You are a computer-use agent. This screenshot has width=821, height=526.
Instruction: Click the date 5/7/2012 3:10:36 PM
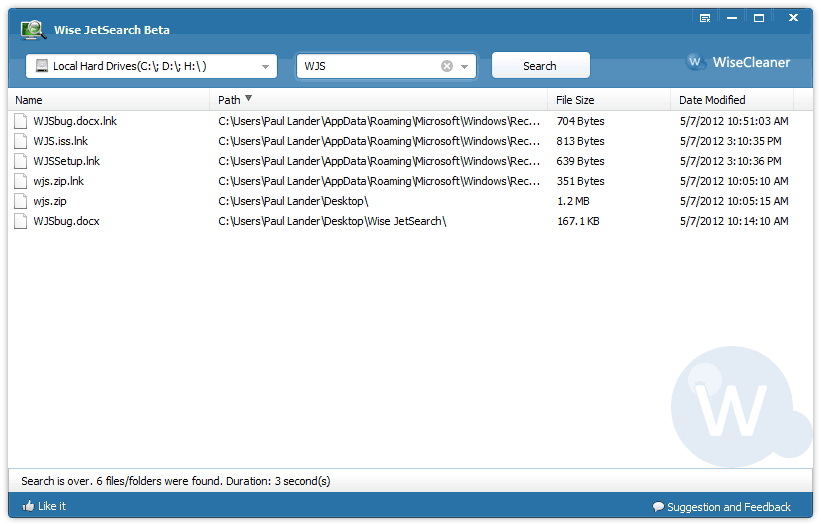(x=730, y=161)
